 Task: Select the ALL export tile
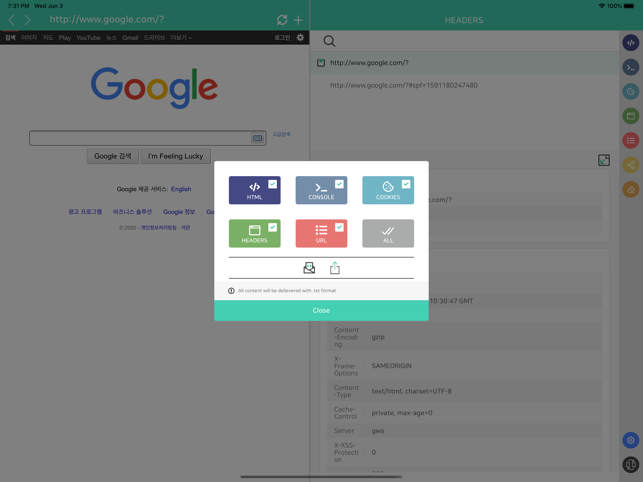tap(388, 233)
